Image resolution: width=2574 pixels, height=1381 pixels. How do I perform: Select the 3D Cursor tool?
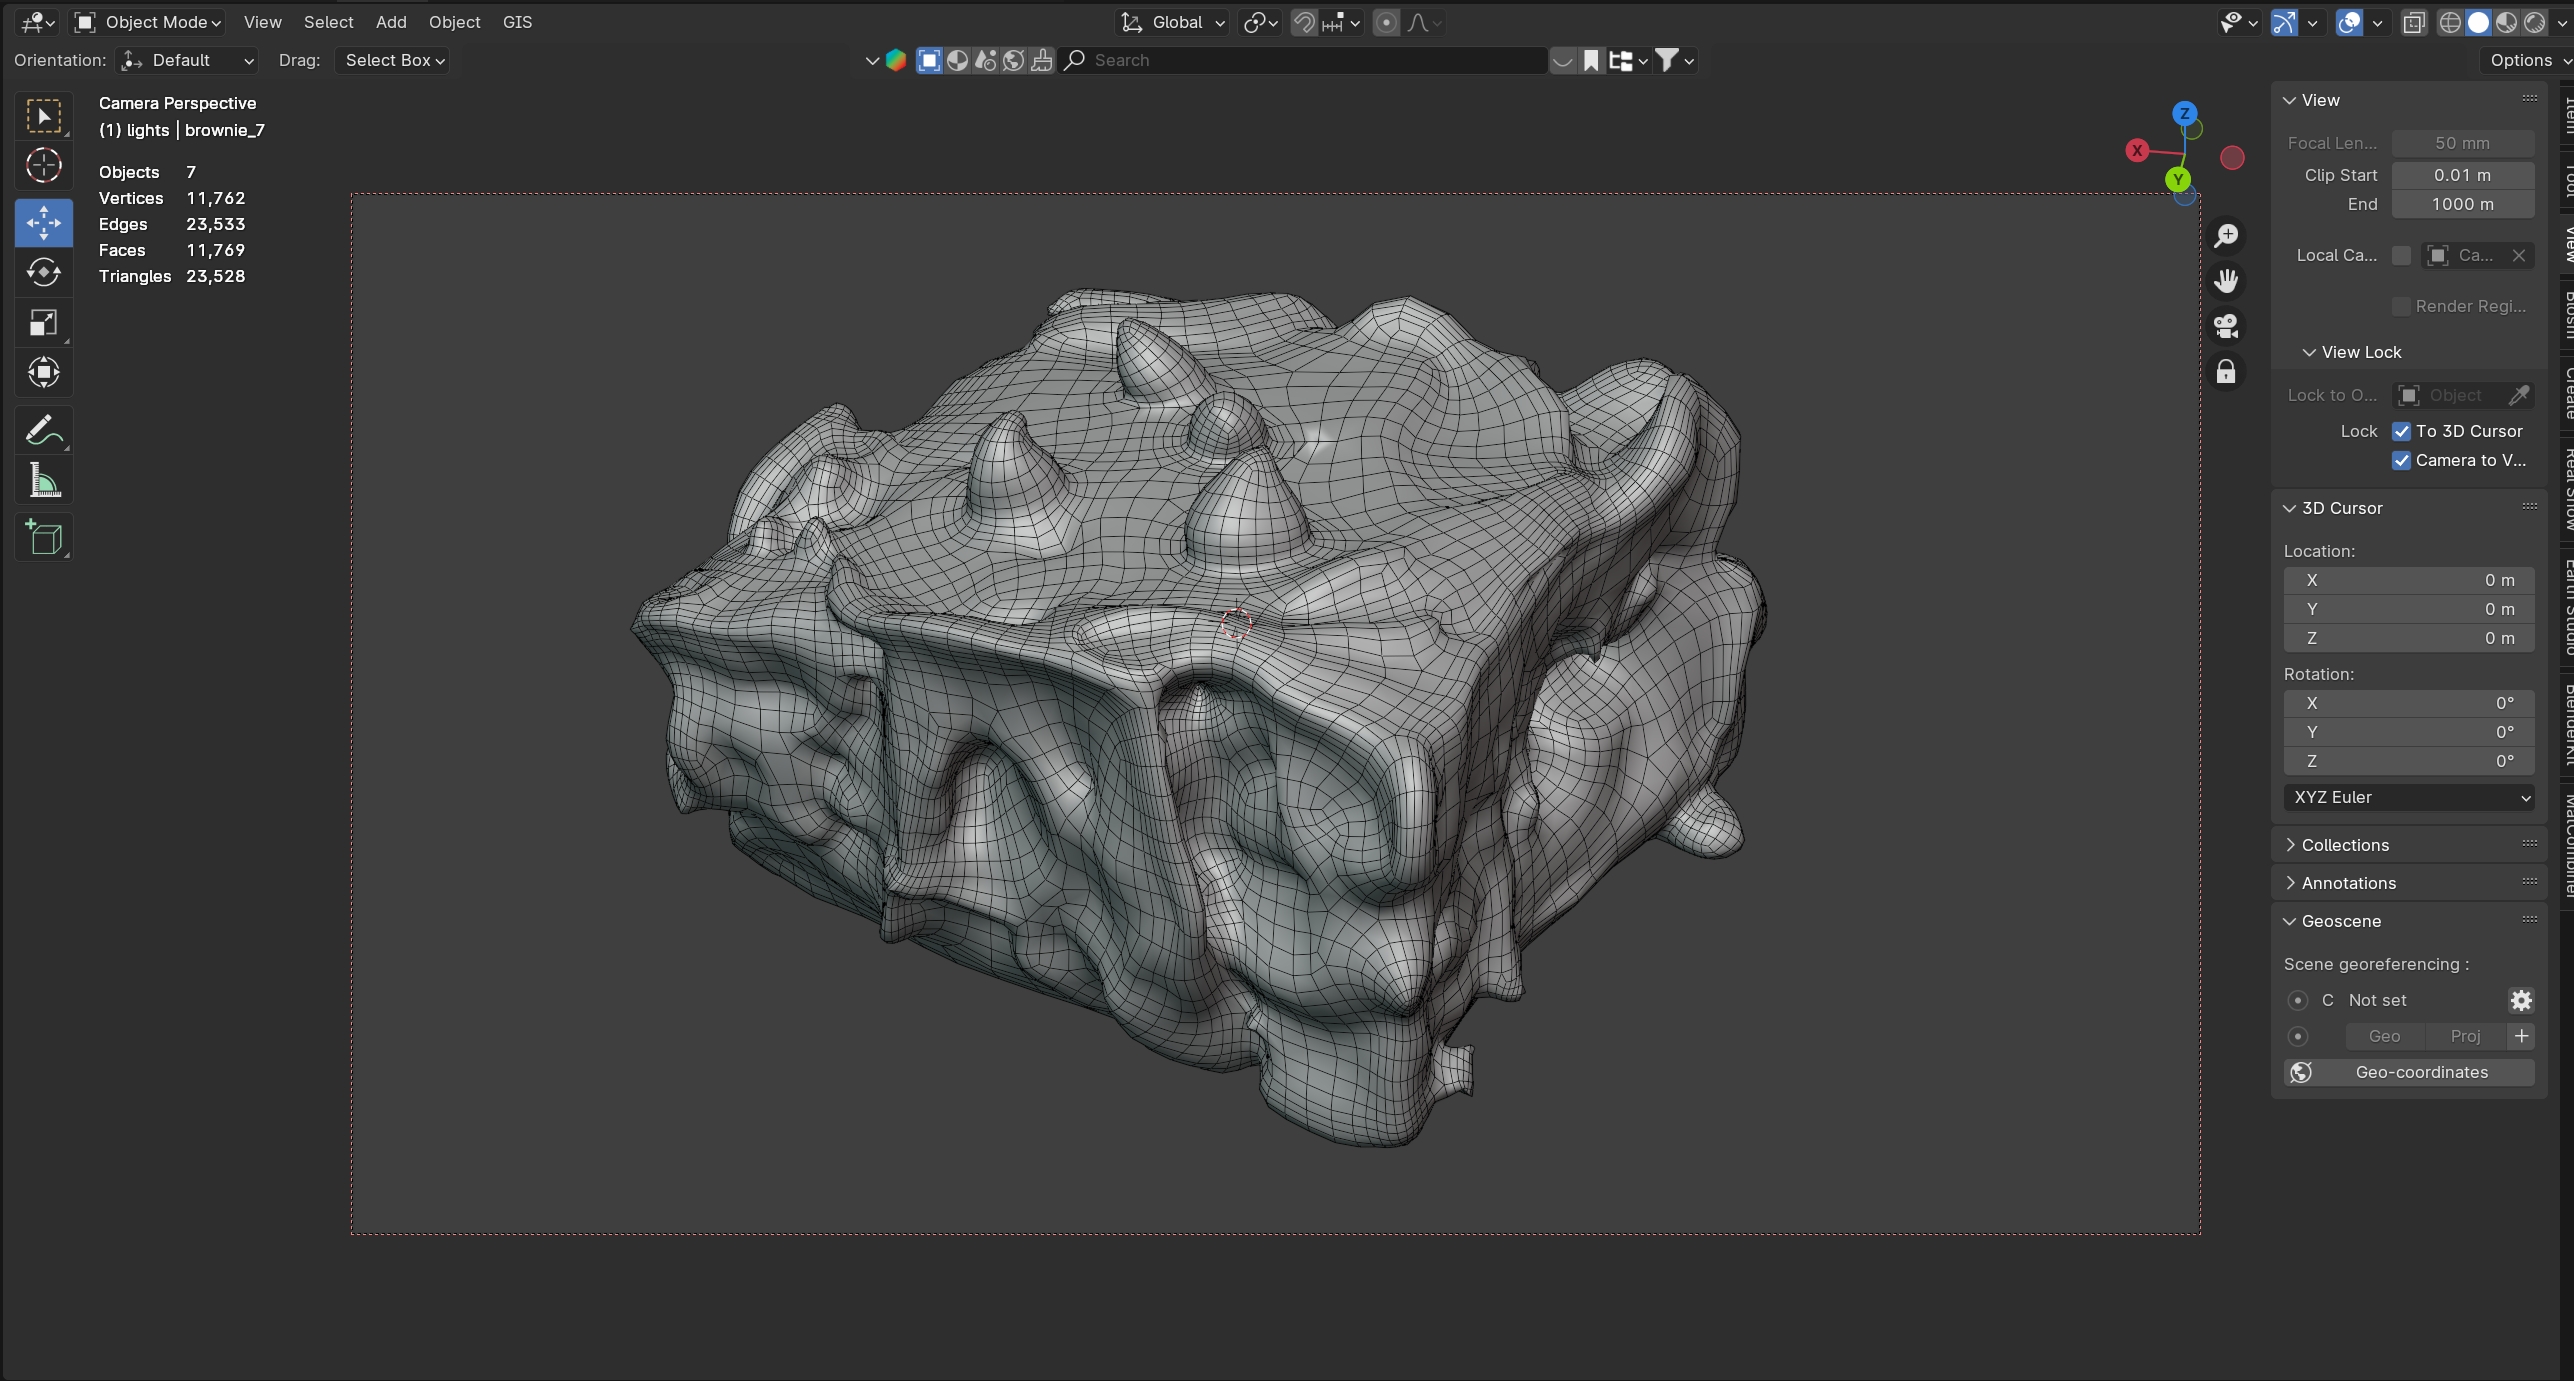tap(43, 166)
